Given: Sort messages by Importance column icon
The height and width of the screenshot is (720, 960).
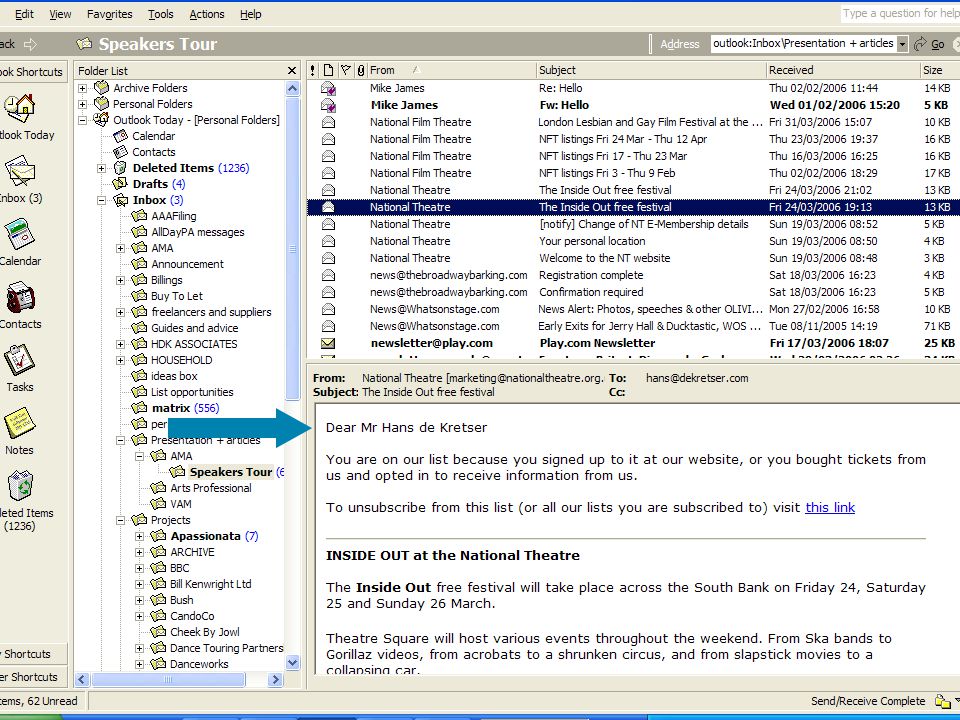Looking at the screenshot, I should point(313,70).
